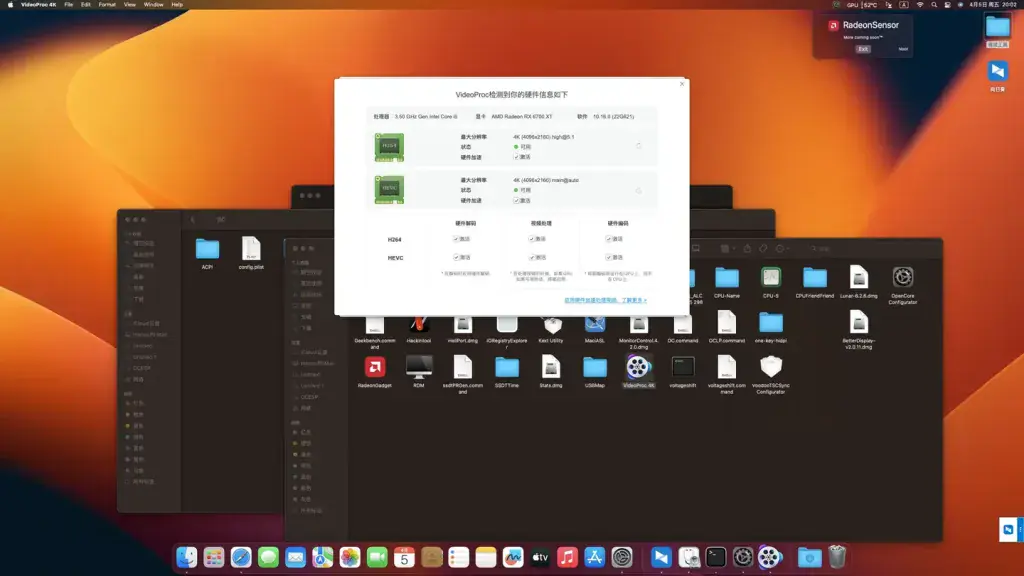Open Finder from the Dock
This screenshot has height=576, width=1024.
click(186, 557)
